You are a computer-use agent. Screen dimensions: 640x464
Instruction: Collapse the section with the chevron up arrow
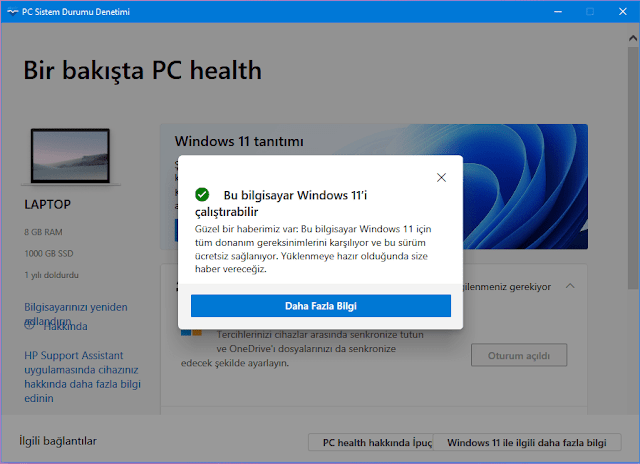click(570, 286)
